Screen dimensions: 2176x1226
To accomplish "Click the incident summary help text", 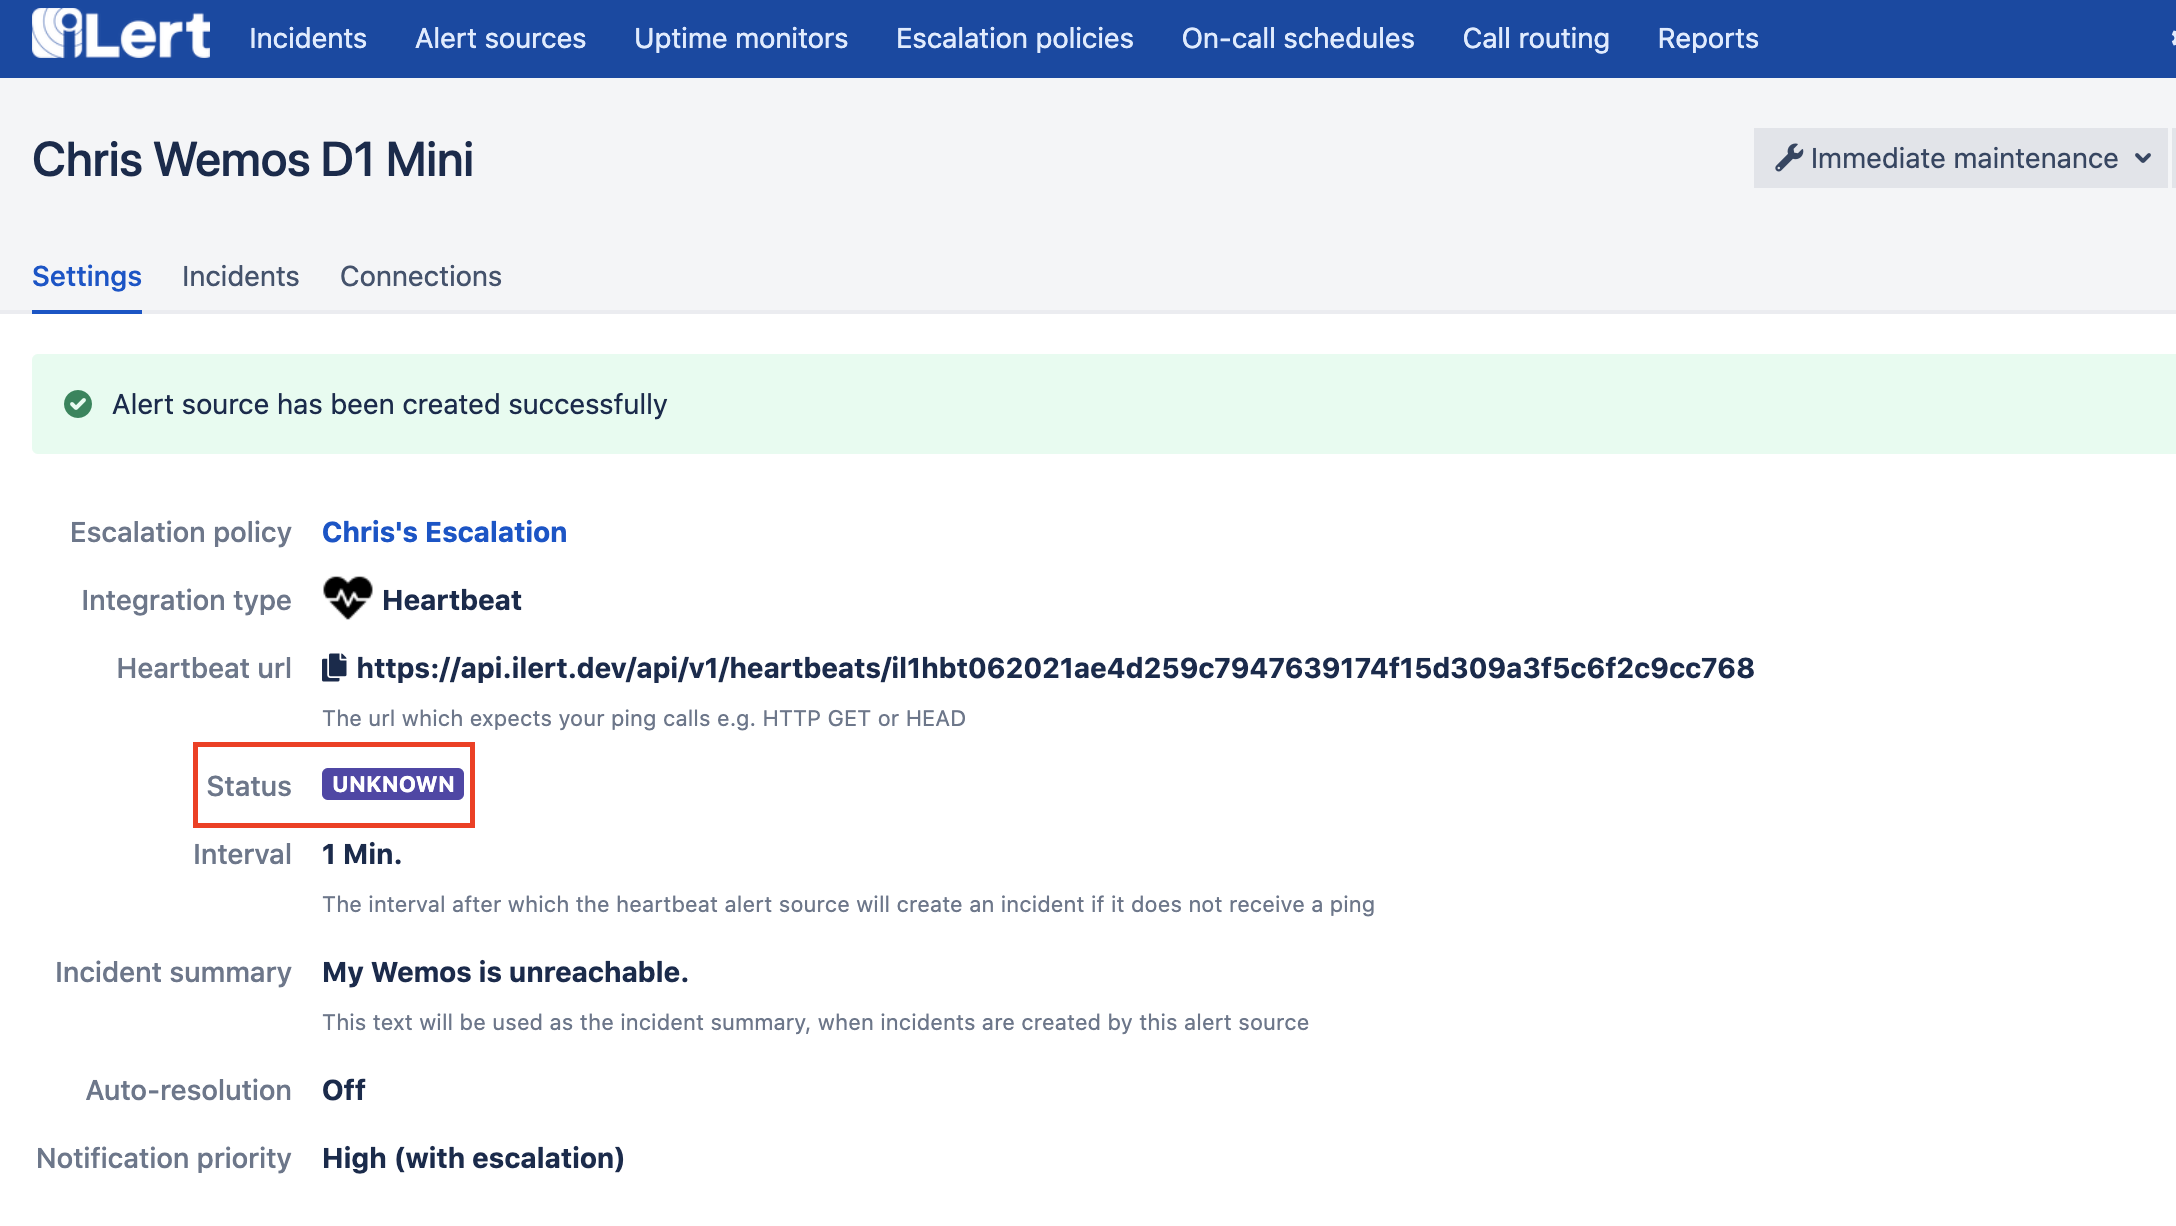I will point(815,1022).
